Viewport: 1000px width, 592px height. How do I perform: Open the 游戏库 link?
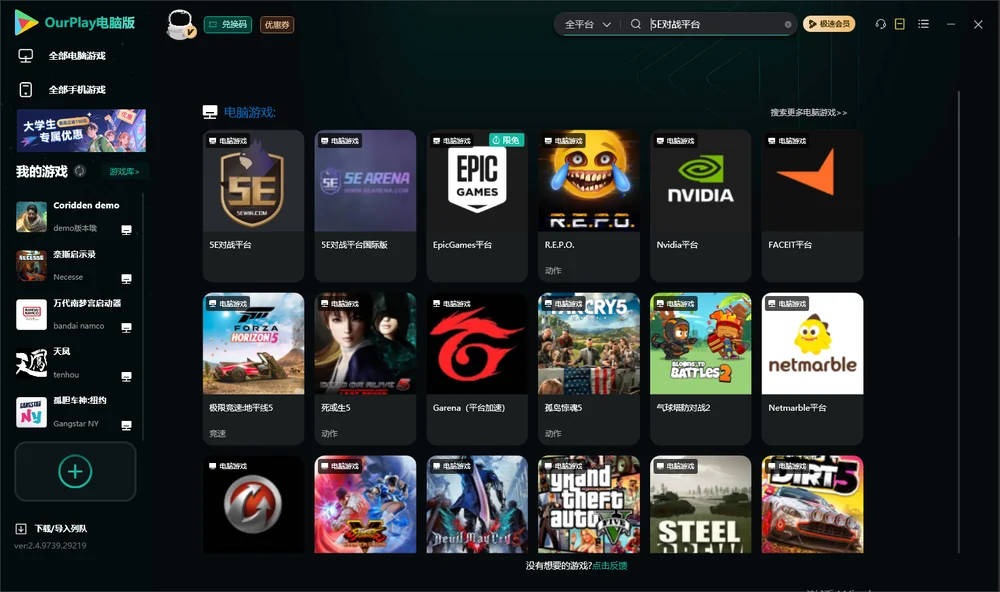tap(124, 172)
